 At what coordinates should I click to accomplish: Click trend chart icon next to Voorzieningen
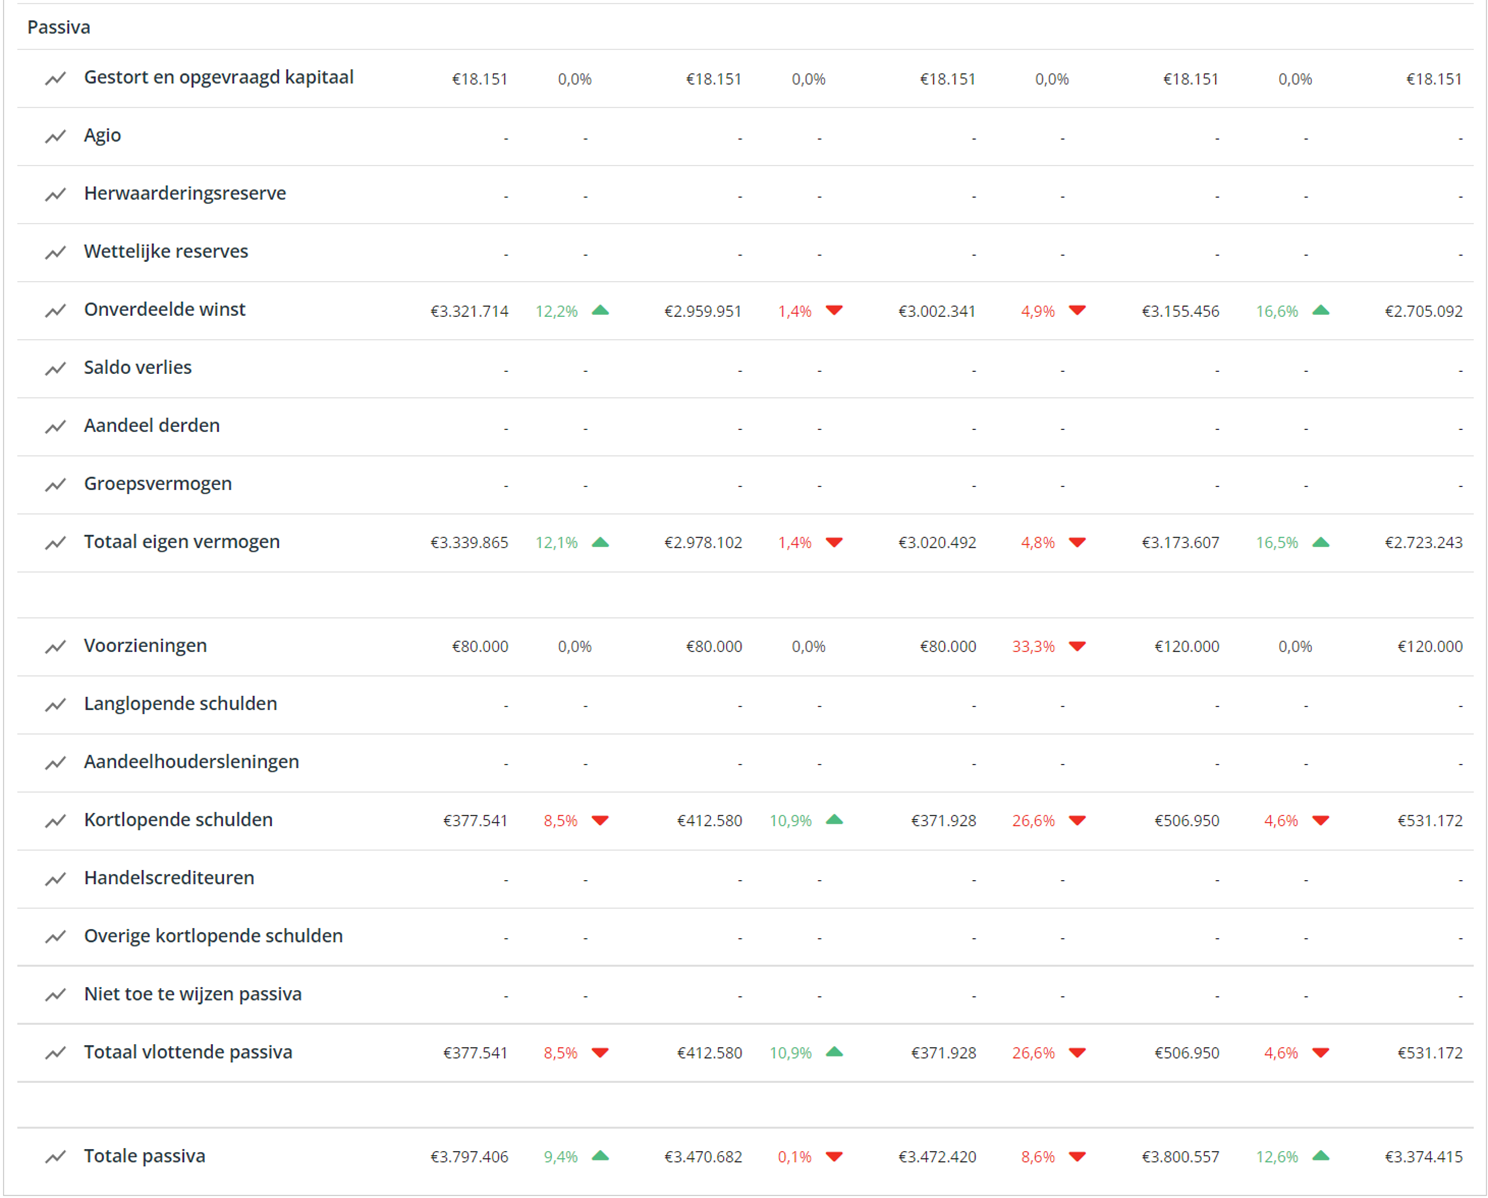(55, 646)
